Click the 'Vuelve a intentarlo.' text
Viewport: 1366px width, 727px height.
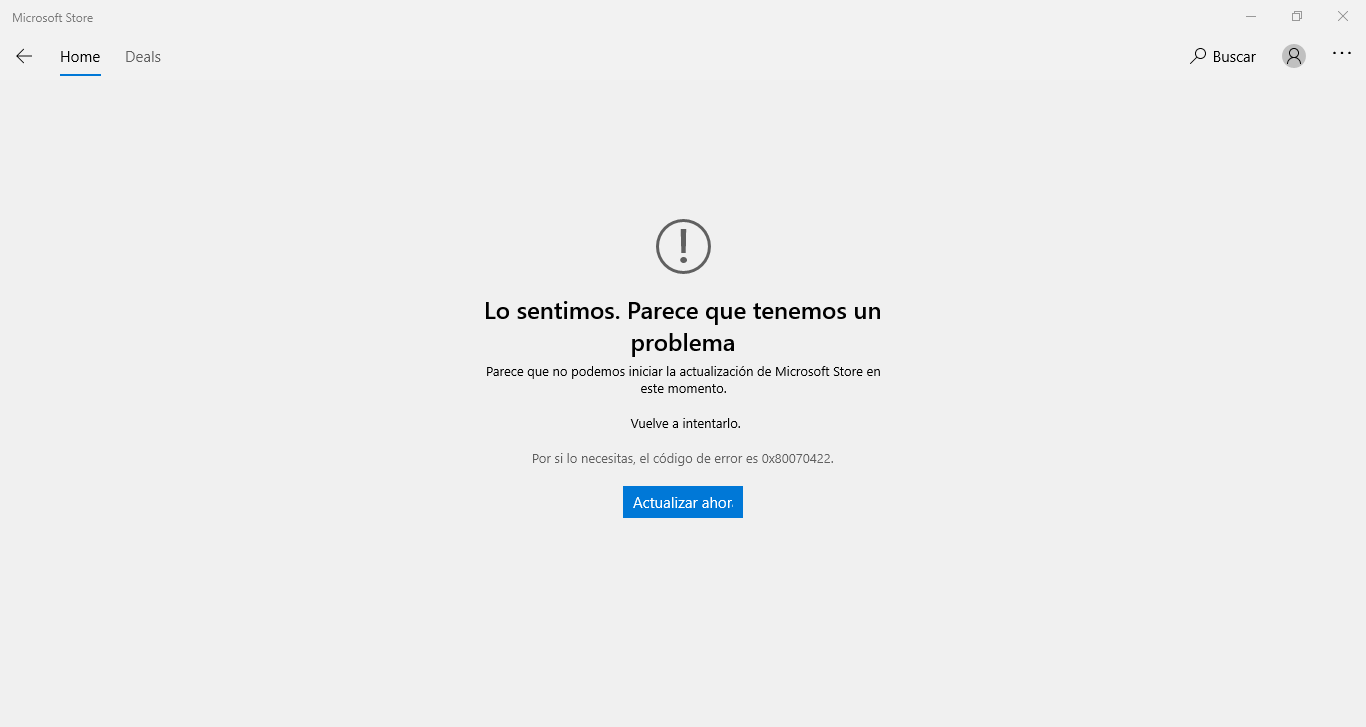pyautogui.click(x=686, y=424)
